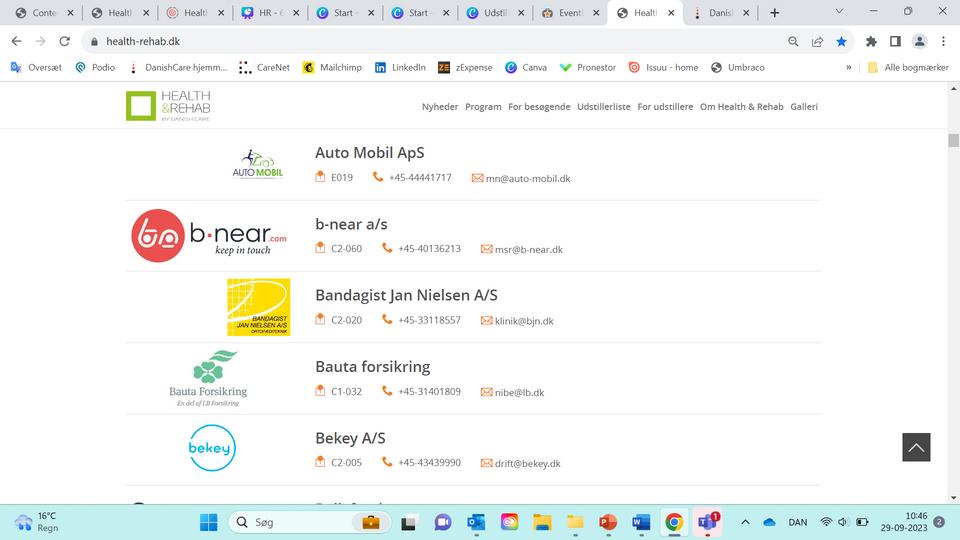Image resolution: width=960 pixels, height=540 pixels.
Task: Open PowerPoint from the taskbar
Action: click(607, 522)
